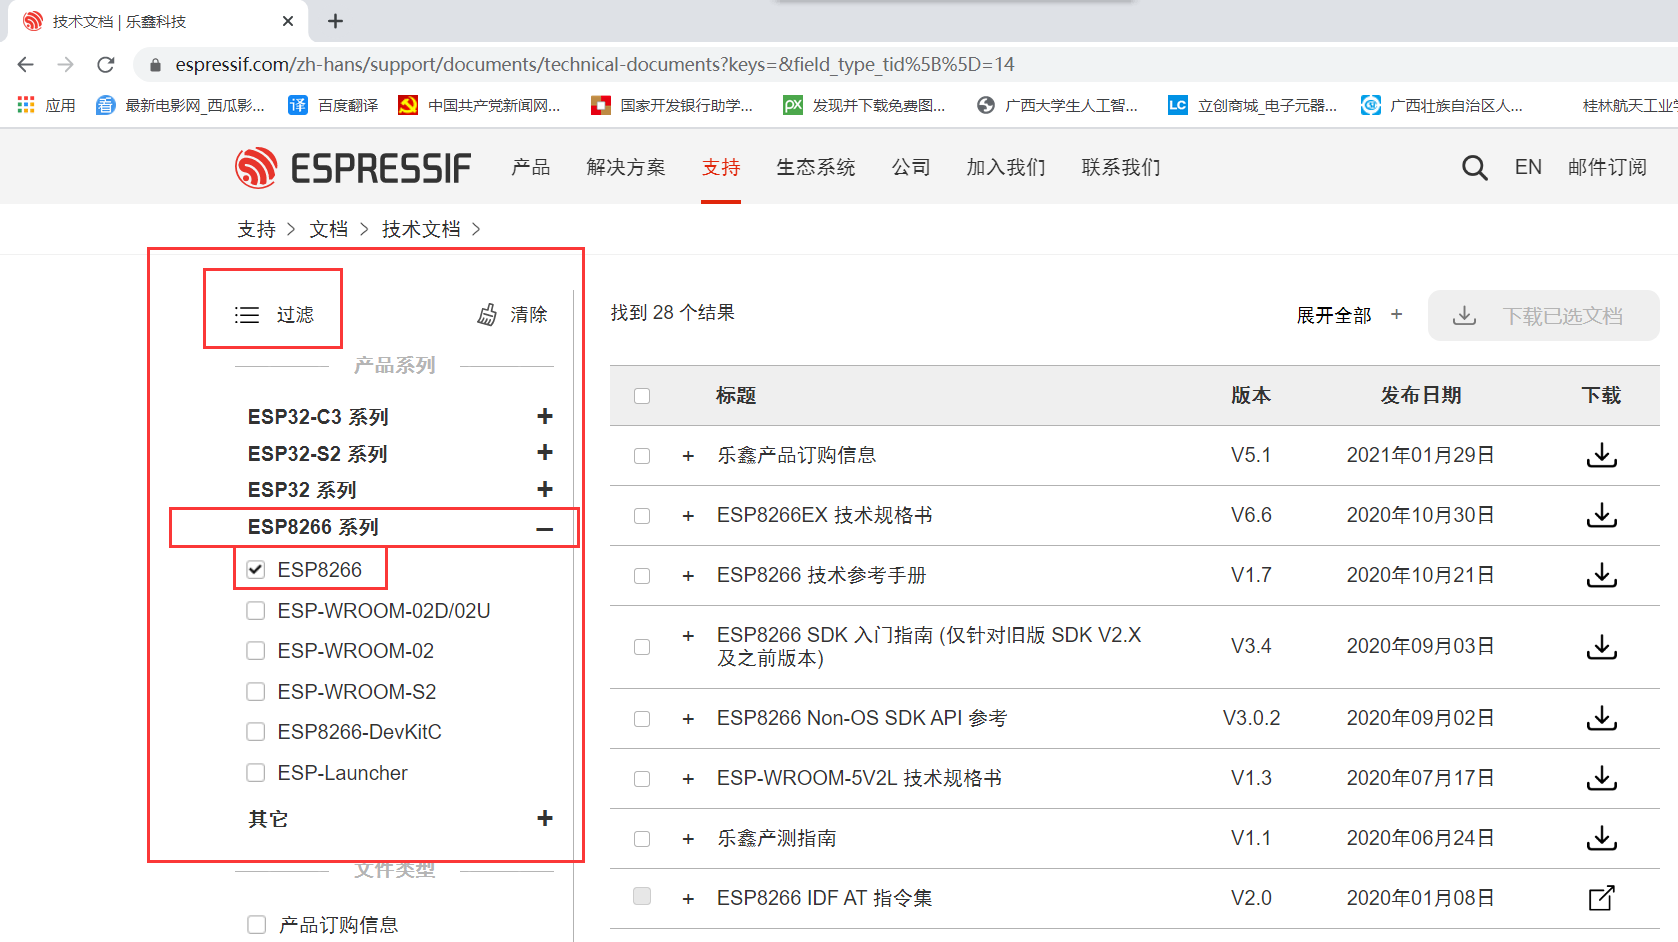Open 立创商城 bookmark
1678x942 pixels.
pos(1253,105)
